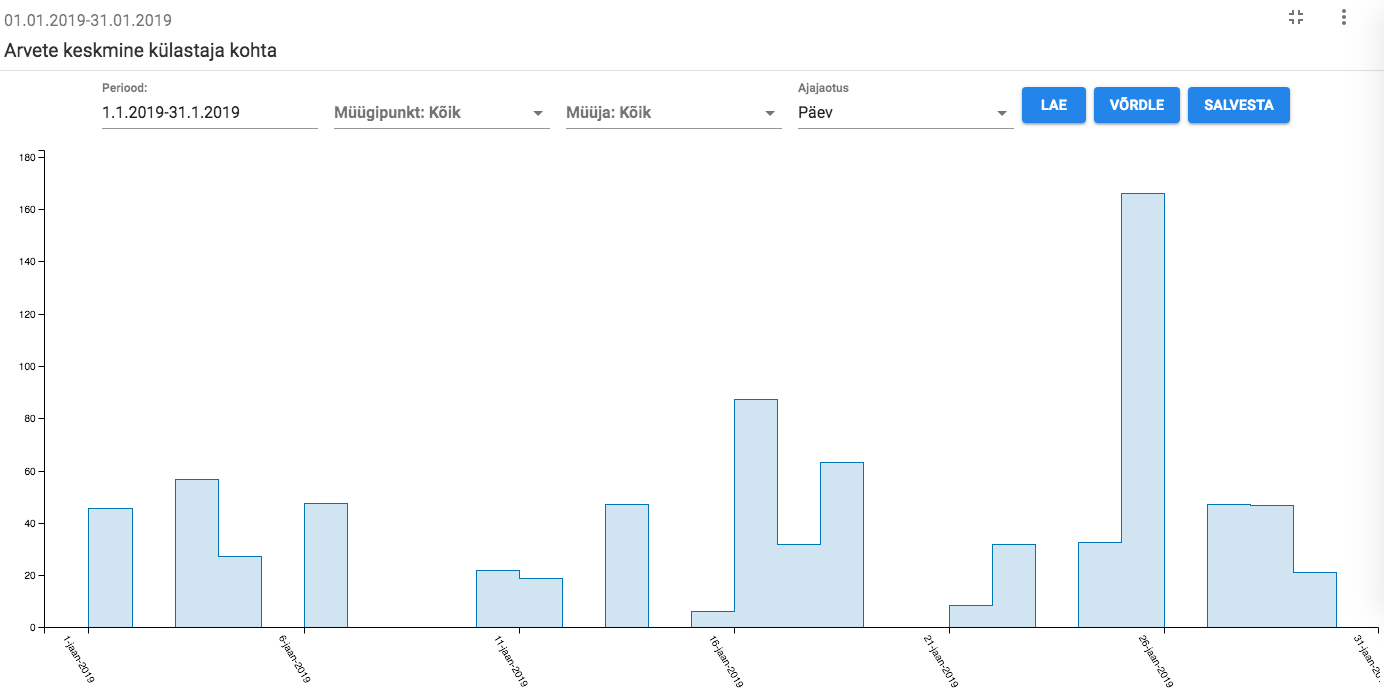Click the bar reaching about 63
The width and height of the screenshot is (1384, 695).
(842, 545)
